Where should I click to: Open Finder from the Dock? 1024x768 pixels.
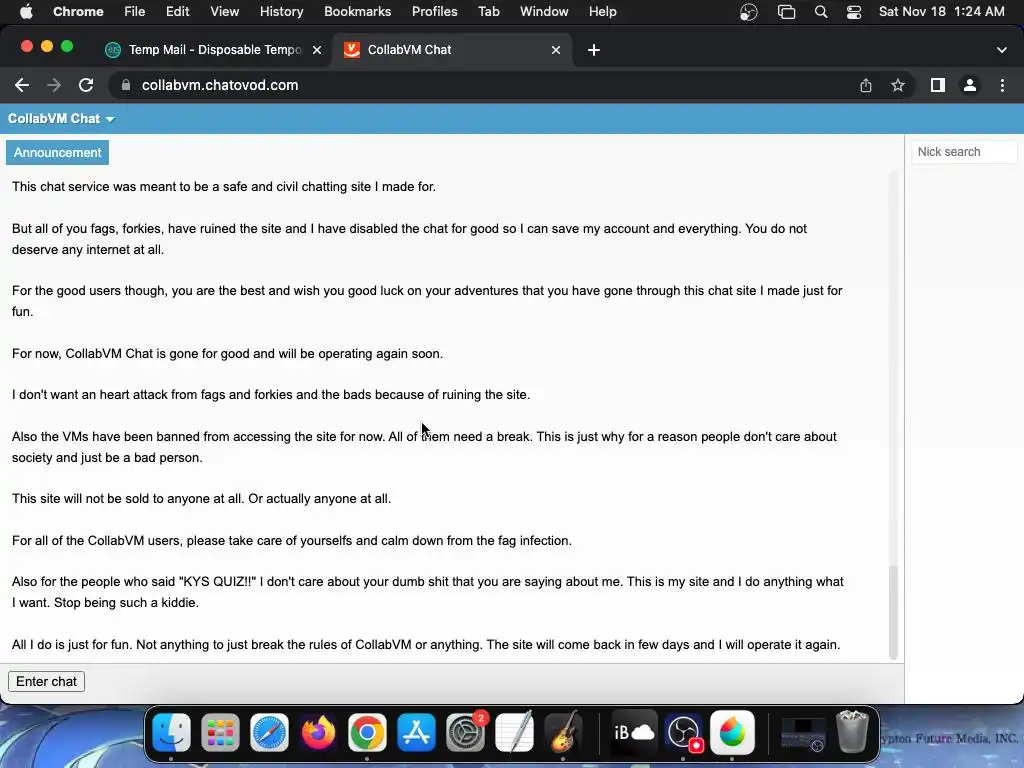tap(171, 733)
